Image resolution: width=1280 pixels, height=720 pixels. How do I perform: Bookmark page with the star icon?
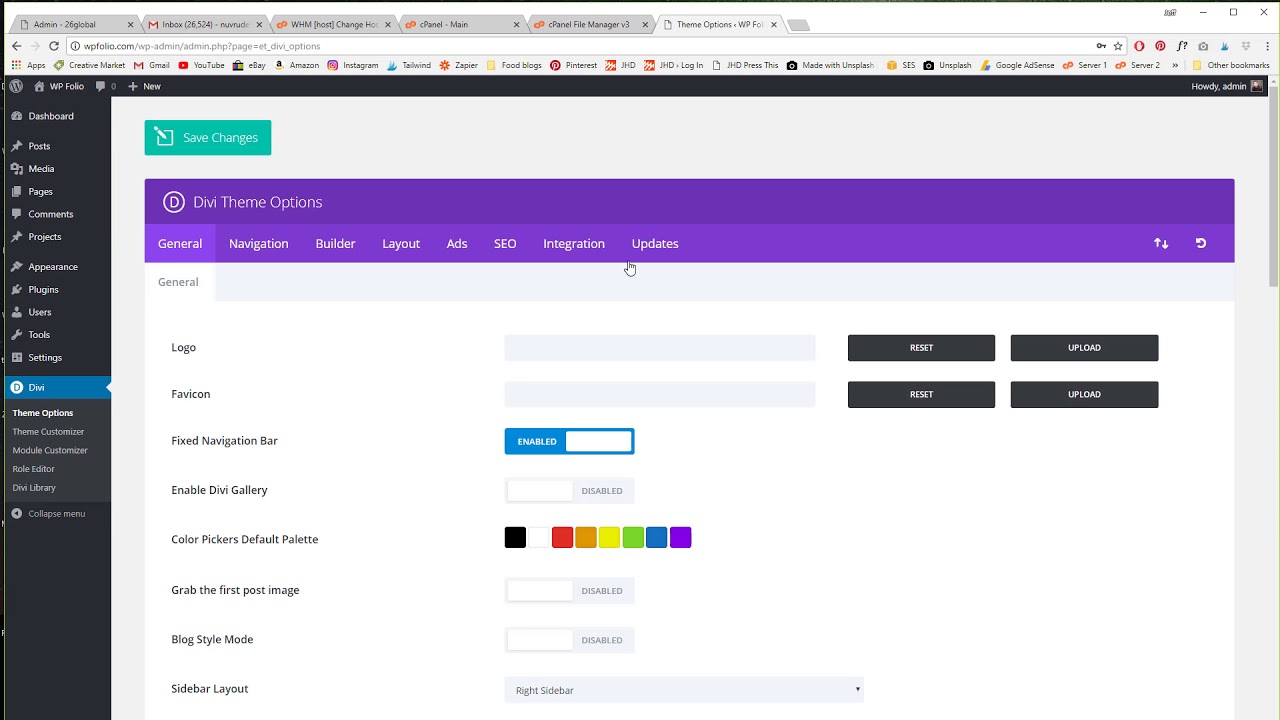(1118, 46)
